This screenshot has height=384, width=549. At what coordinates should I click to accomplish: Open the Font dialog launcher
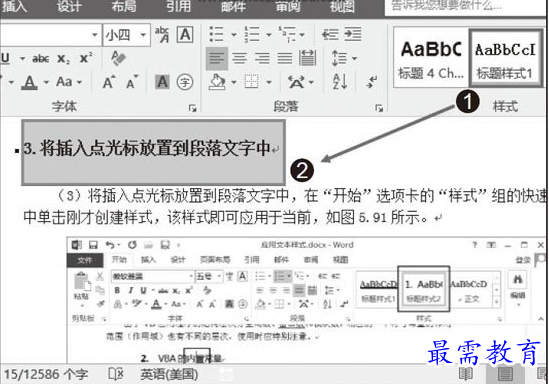coord(193,108)
